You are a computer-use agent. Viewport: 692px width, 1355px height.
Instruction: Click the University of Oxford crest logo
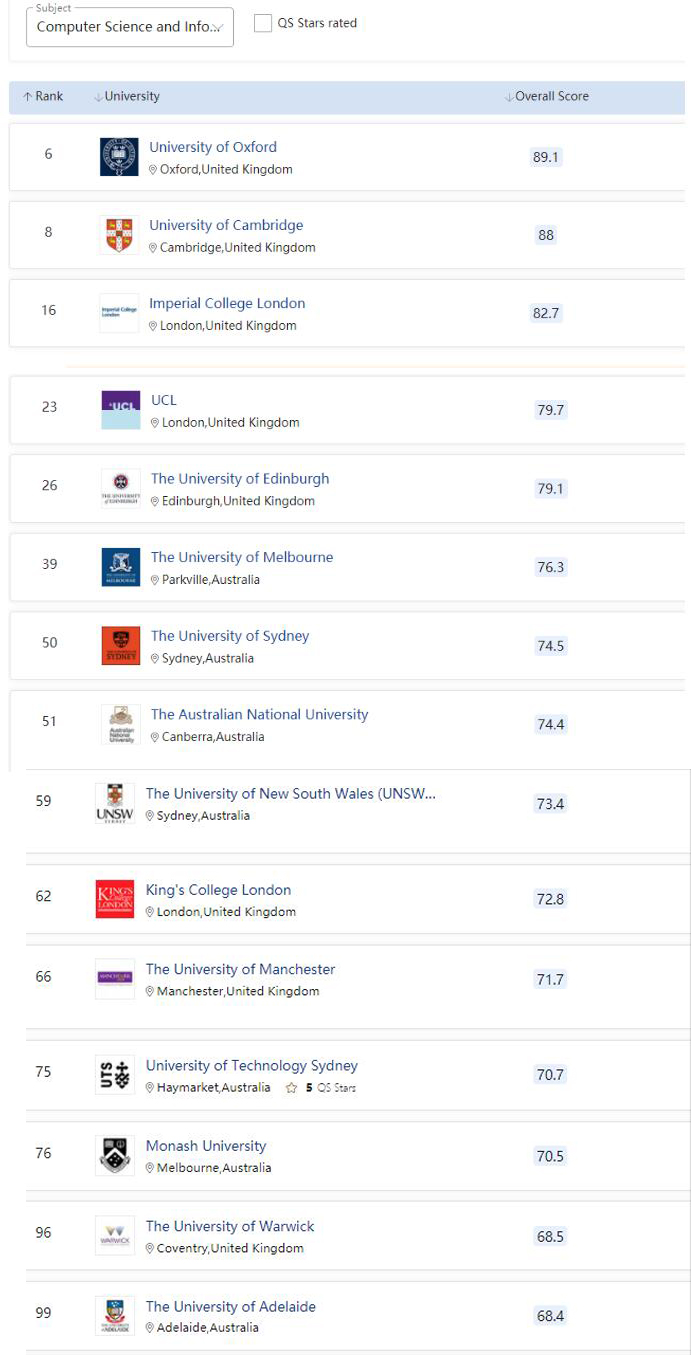point(119,157)
